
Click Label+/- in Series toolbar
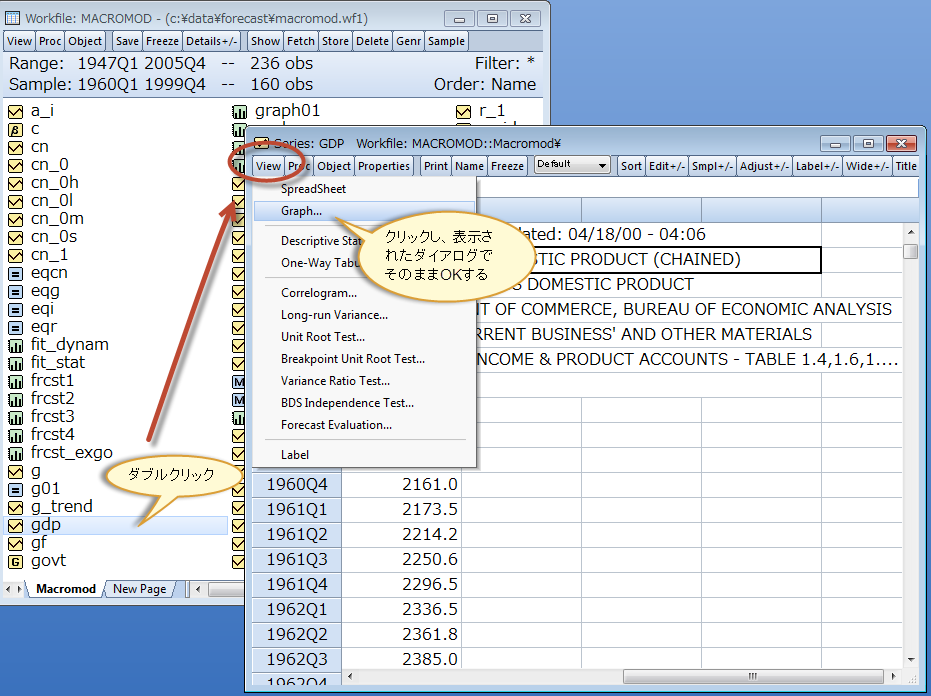(x=817, y=166)
